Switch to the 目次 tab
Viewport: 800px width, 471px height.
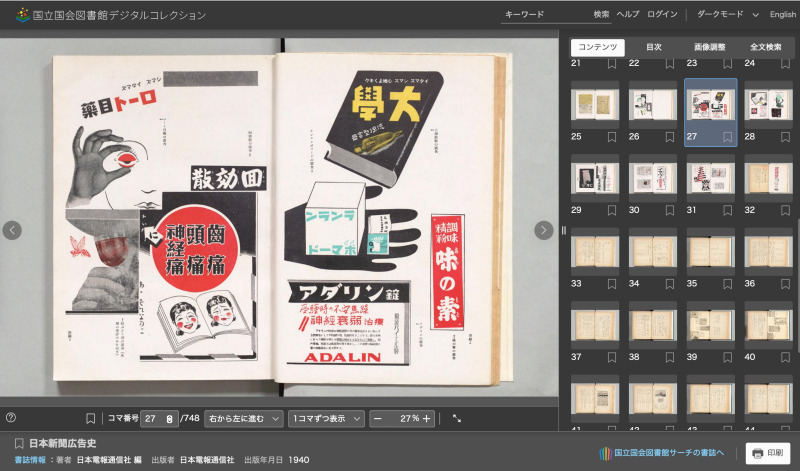tap(654, 47)
